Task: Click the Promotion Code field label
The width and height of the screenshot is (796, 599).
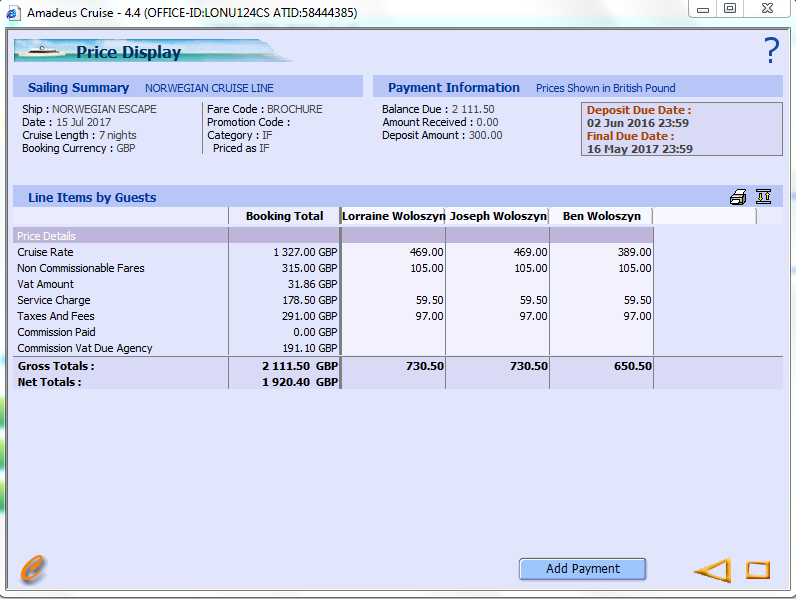Action: [248, 122]
